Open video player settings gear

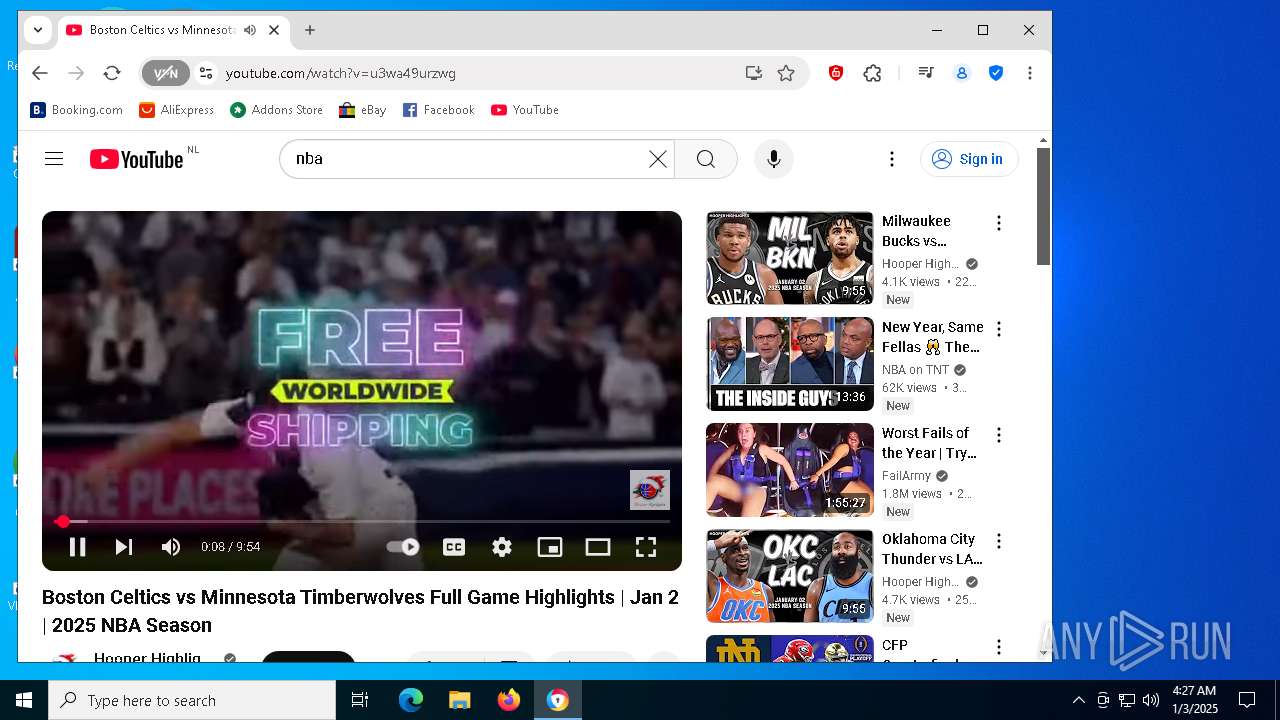[502, 547]
